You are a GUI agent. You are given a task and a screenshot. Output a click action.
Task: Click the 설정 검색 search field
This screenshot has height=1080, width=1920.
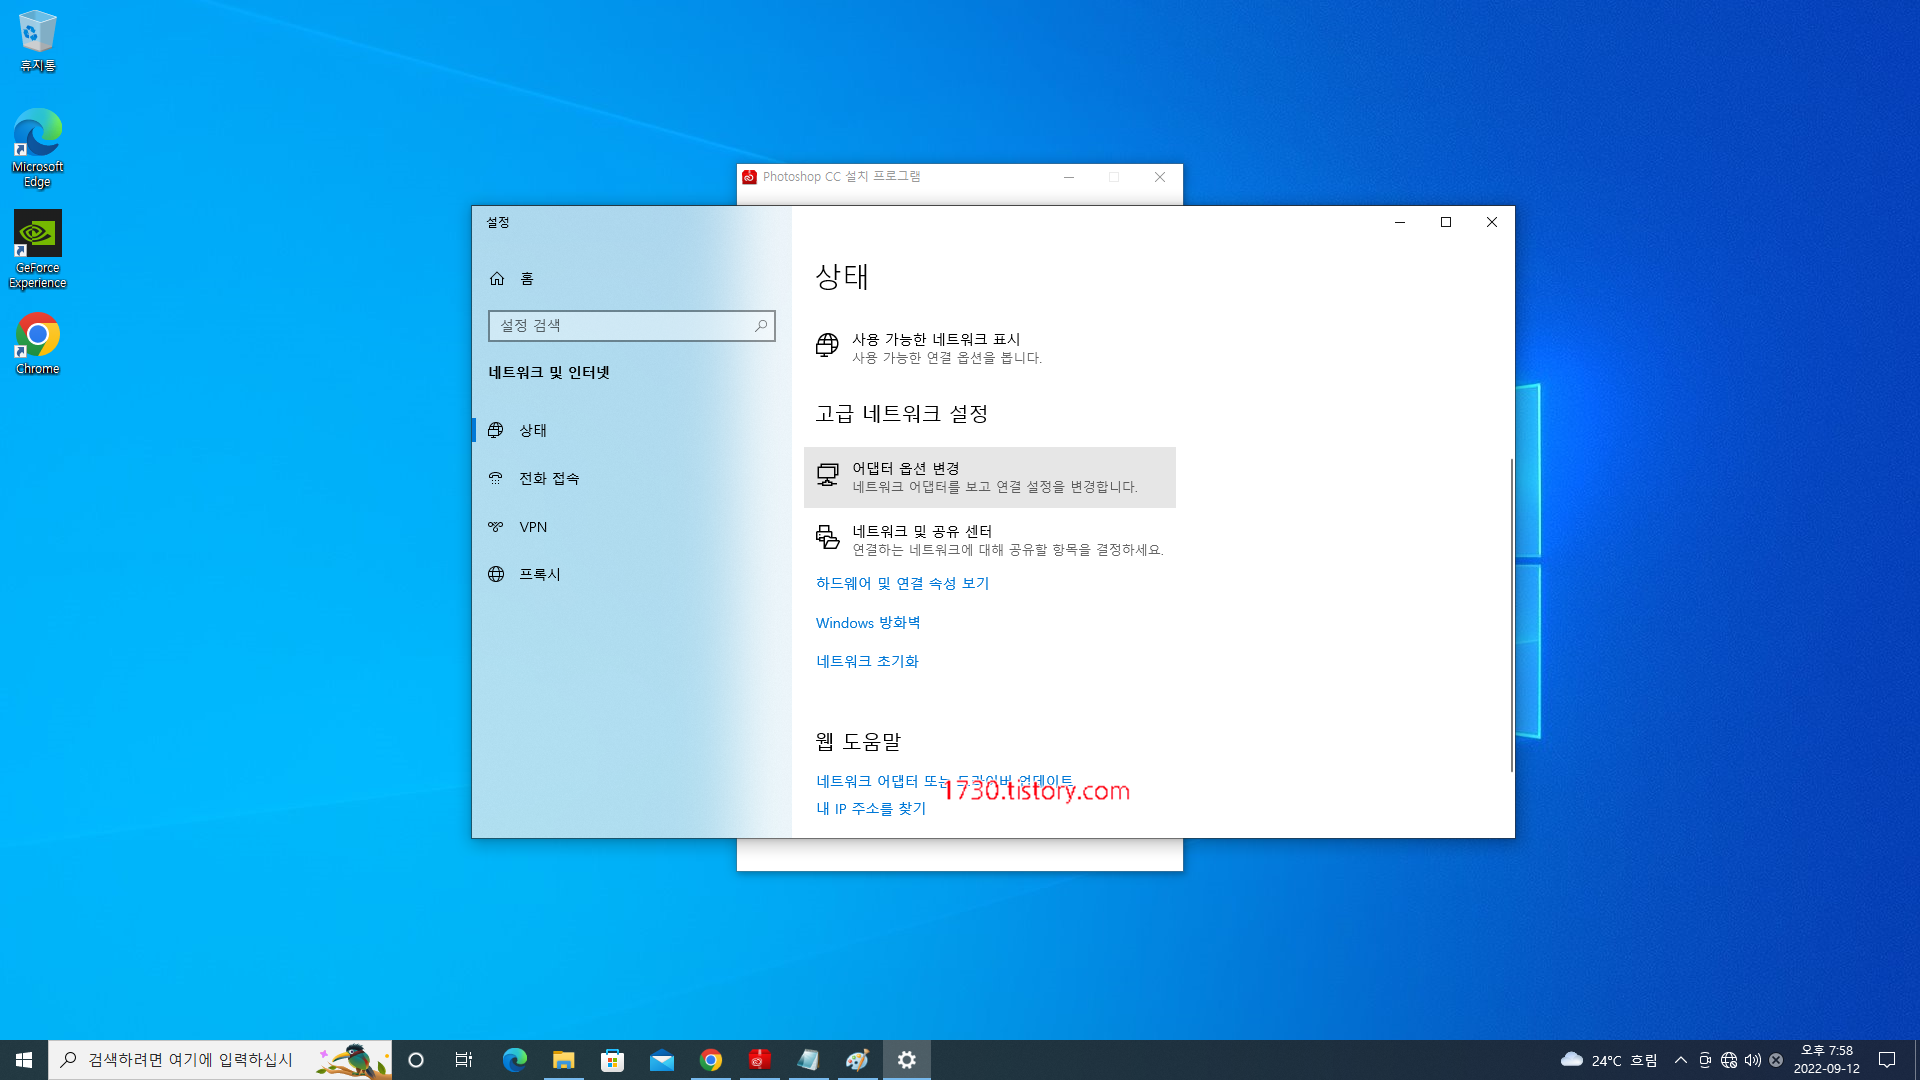[620, 326]
